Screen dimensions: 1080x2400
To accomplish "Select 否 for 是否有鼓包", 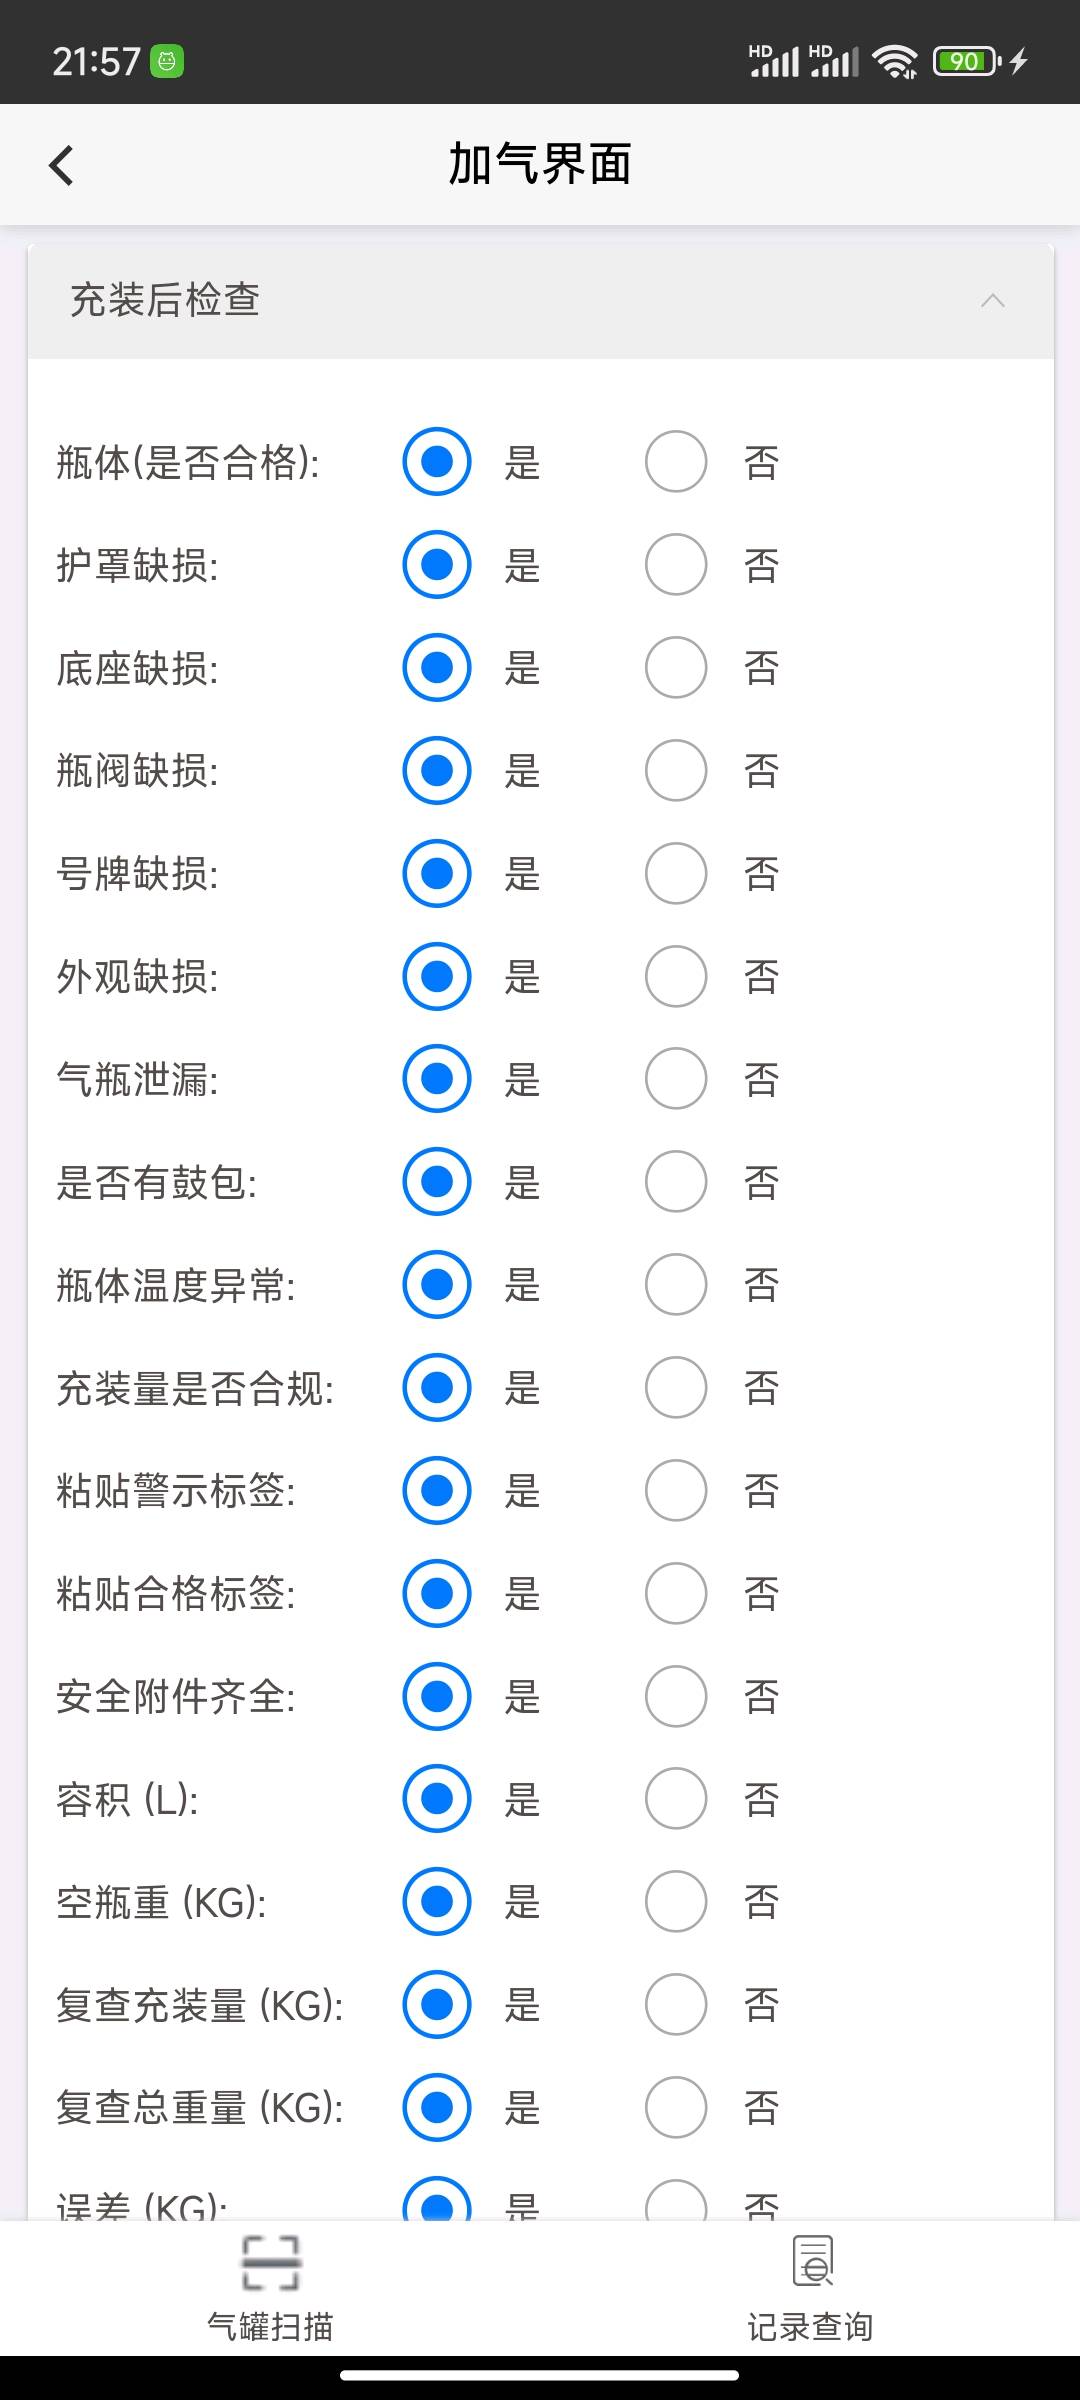I will (x=676, y=1182).
